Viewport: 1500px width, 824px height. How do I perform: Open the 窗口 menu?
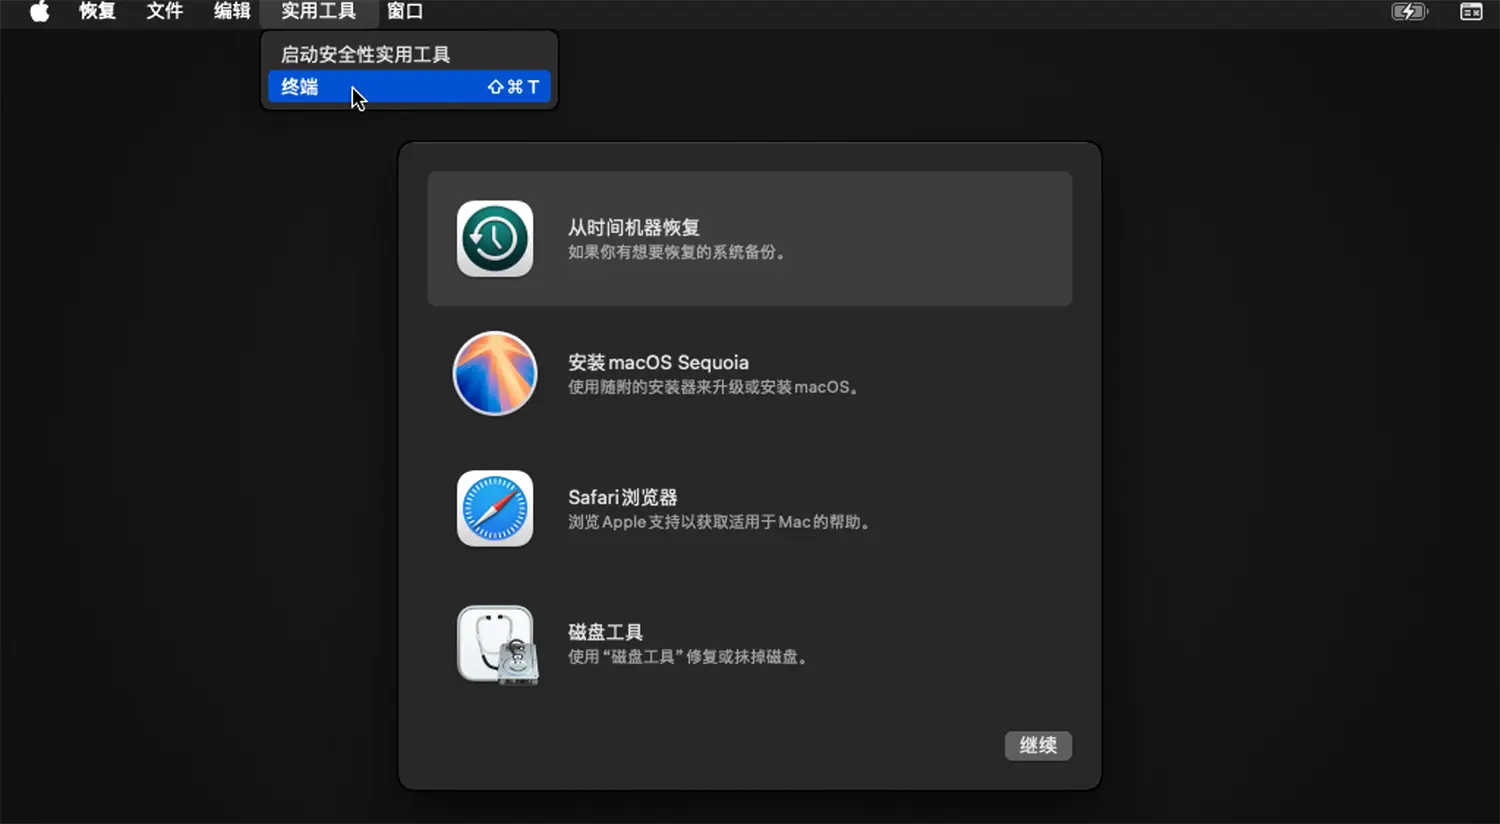(x=406, y=13)
